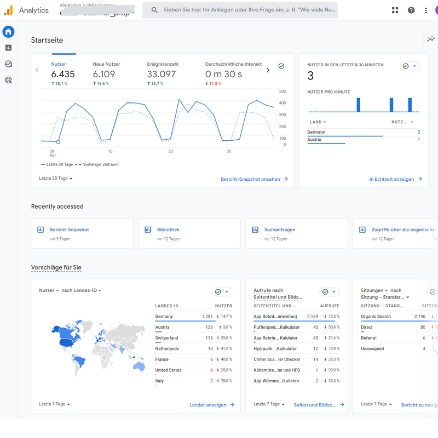Click arrow next to Bericht-Snapshot ansehen
438x438 pixels.
pyautogui.click(x=286, y=179)
